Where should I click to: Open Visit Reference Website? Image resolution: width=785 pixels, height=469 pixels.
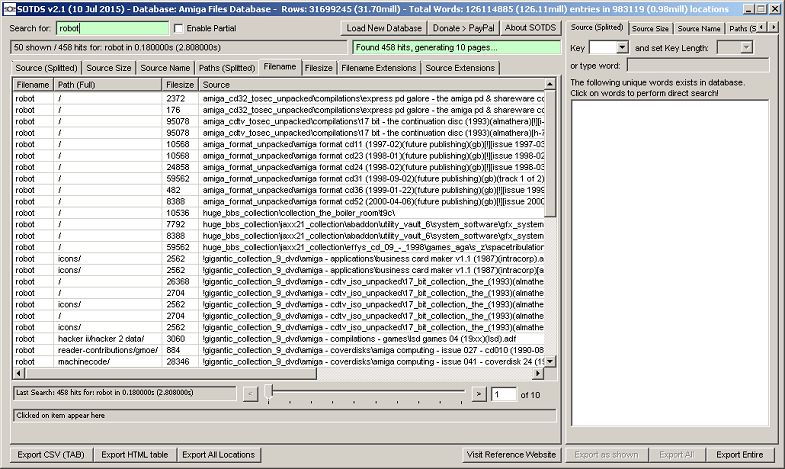click(x=512, y=455)
